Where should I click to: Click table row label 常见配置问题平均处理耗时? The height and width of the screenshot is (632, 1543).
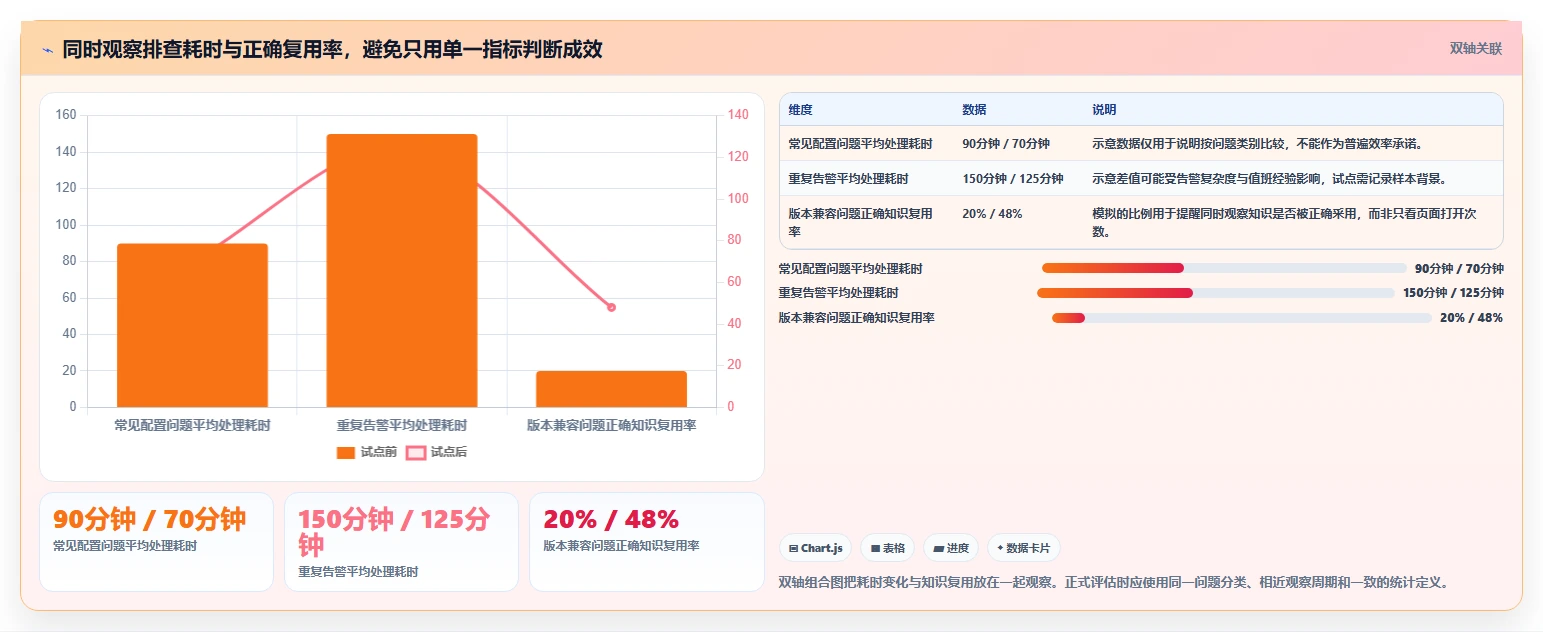tap(860, 144)
